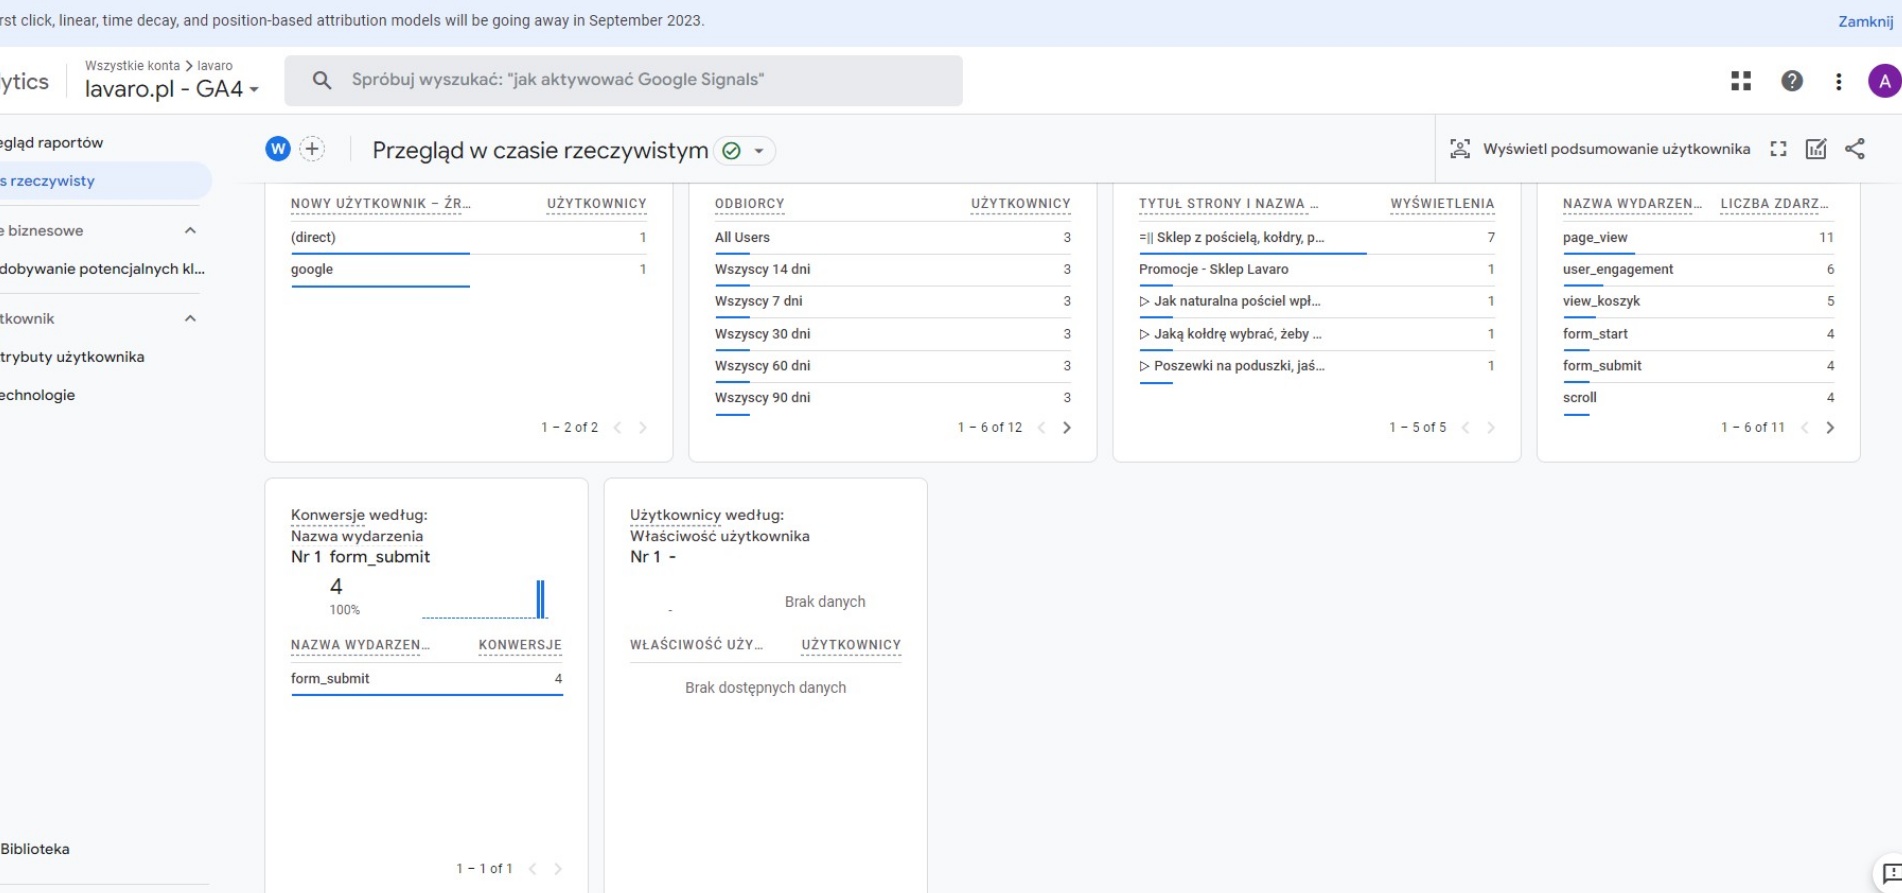Open the Technologie report in sidebar
The image size is (1902, 893).
click(38, 395)
